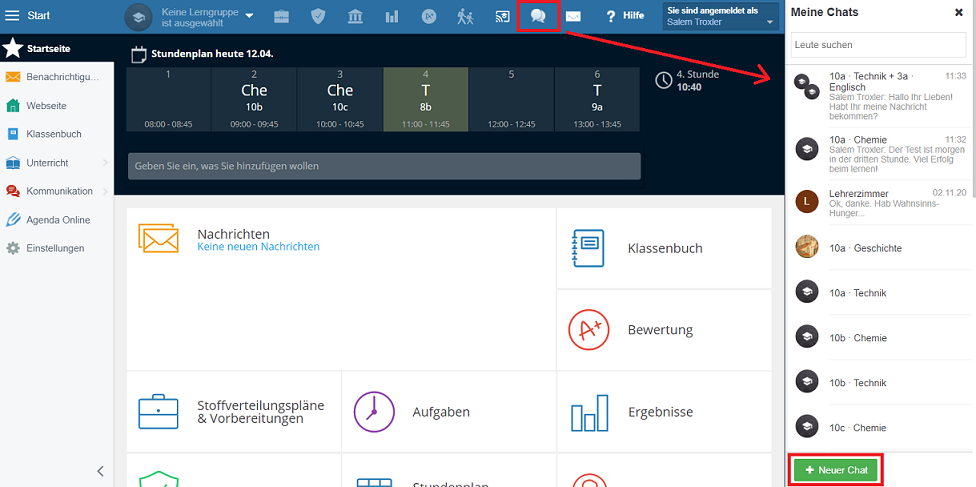Open the Ergebnisse tile
Image resolution: width=976 pixels, height=487 pixels.
664,412
